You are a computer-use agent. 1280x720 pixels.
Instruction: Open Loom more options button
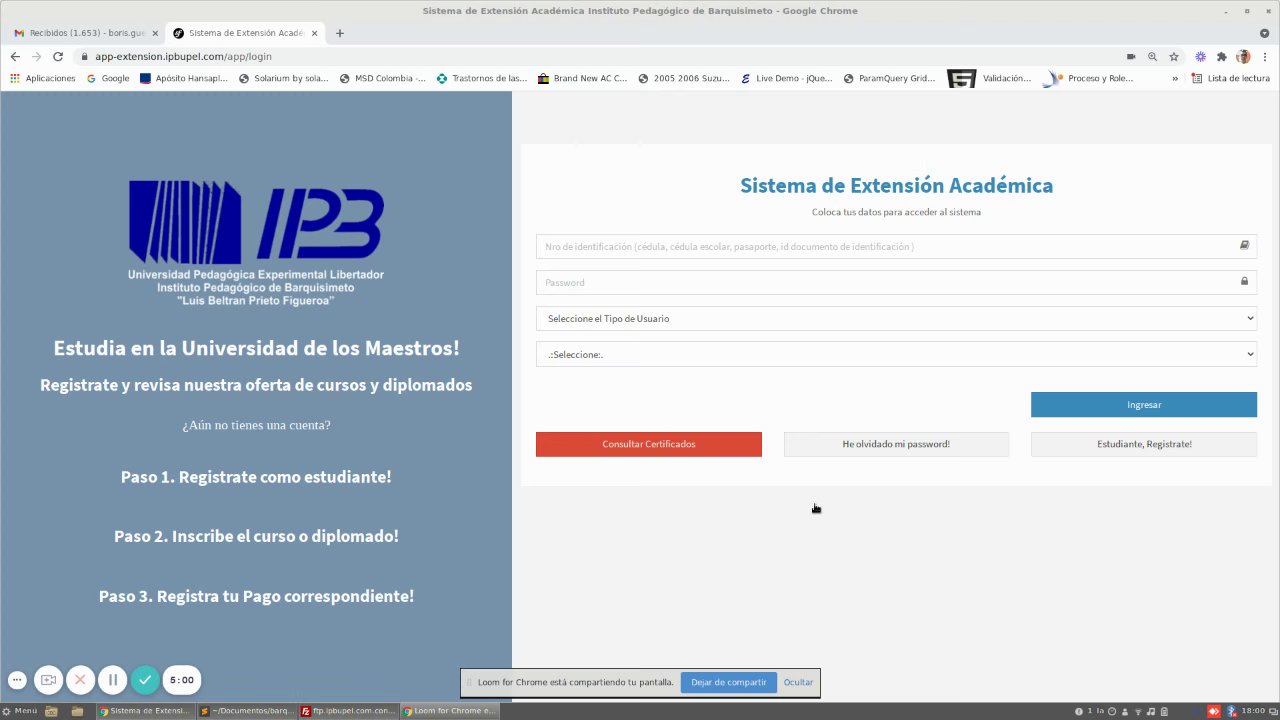point(17,680)
